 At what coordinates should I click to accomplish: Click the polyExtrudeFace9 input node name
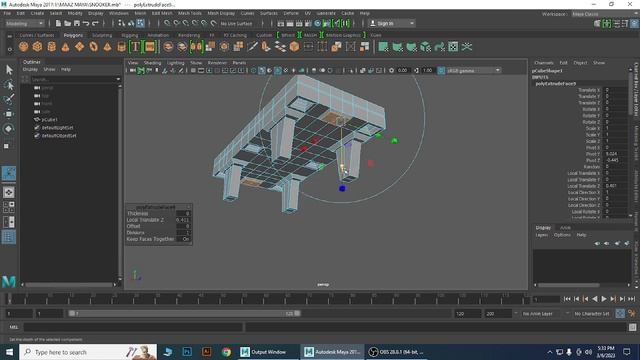click(x=556, y=84)
